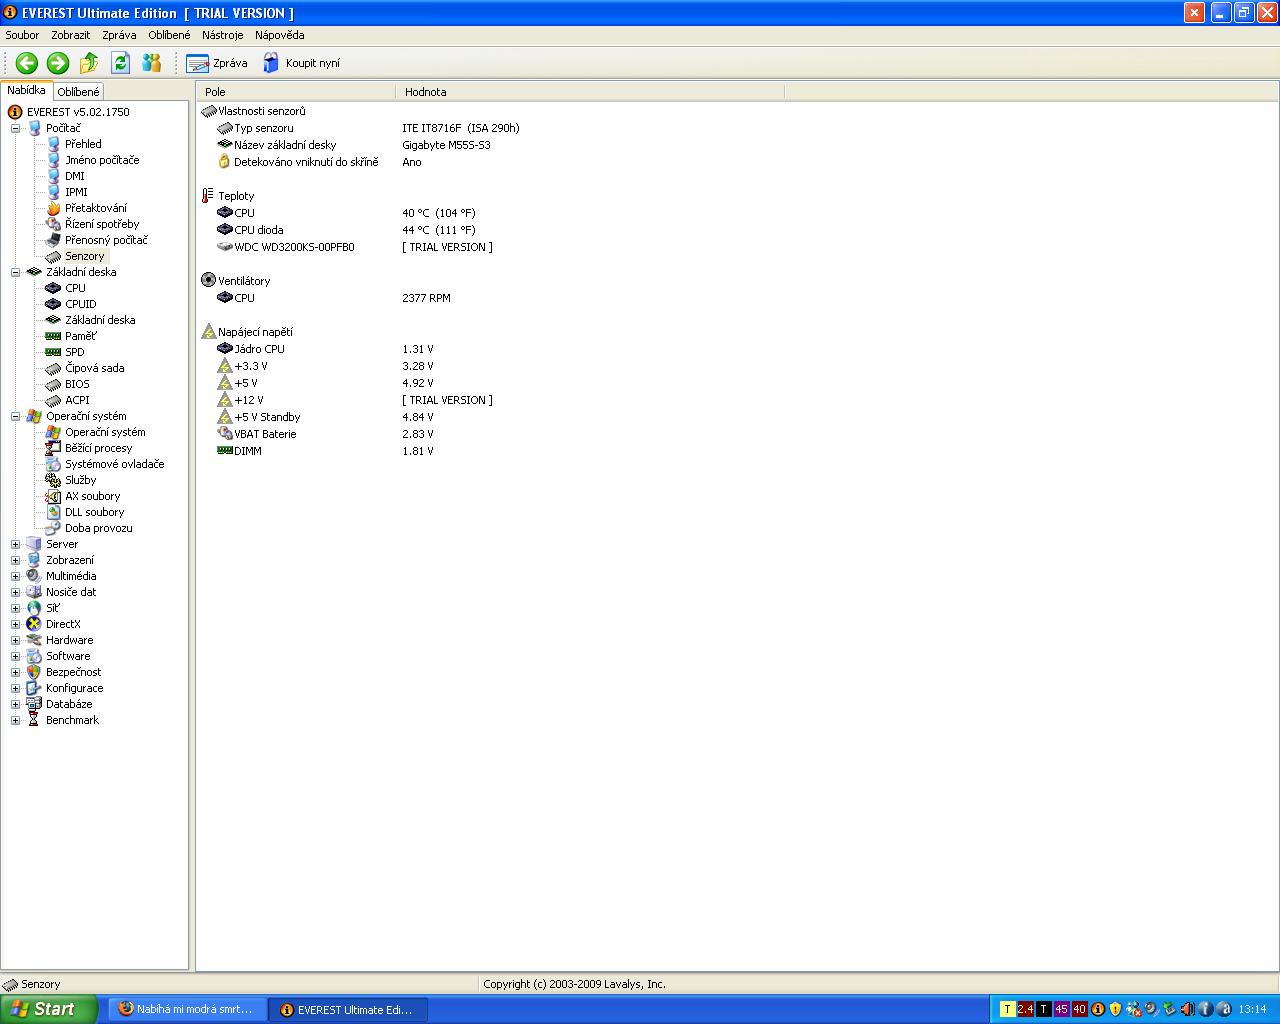Click the green Back arrow toolbar icon

click(x=27, y=63)
